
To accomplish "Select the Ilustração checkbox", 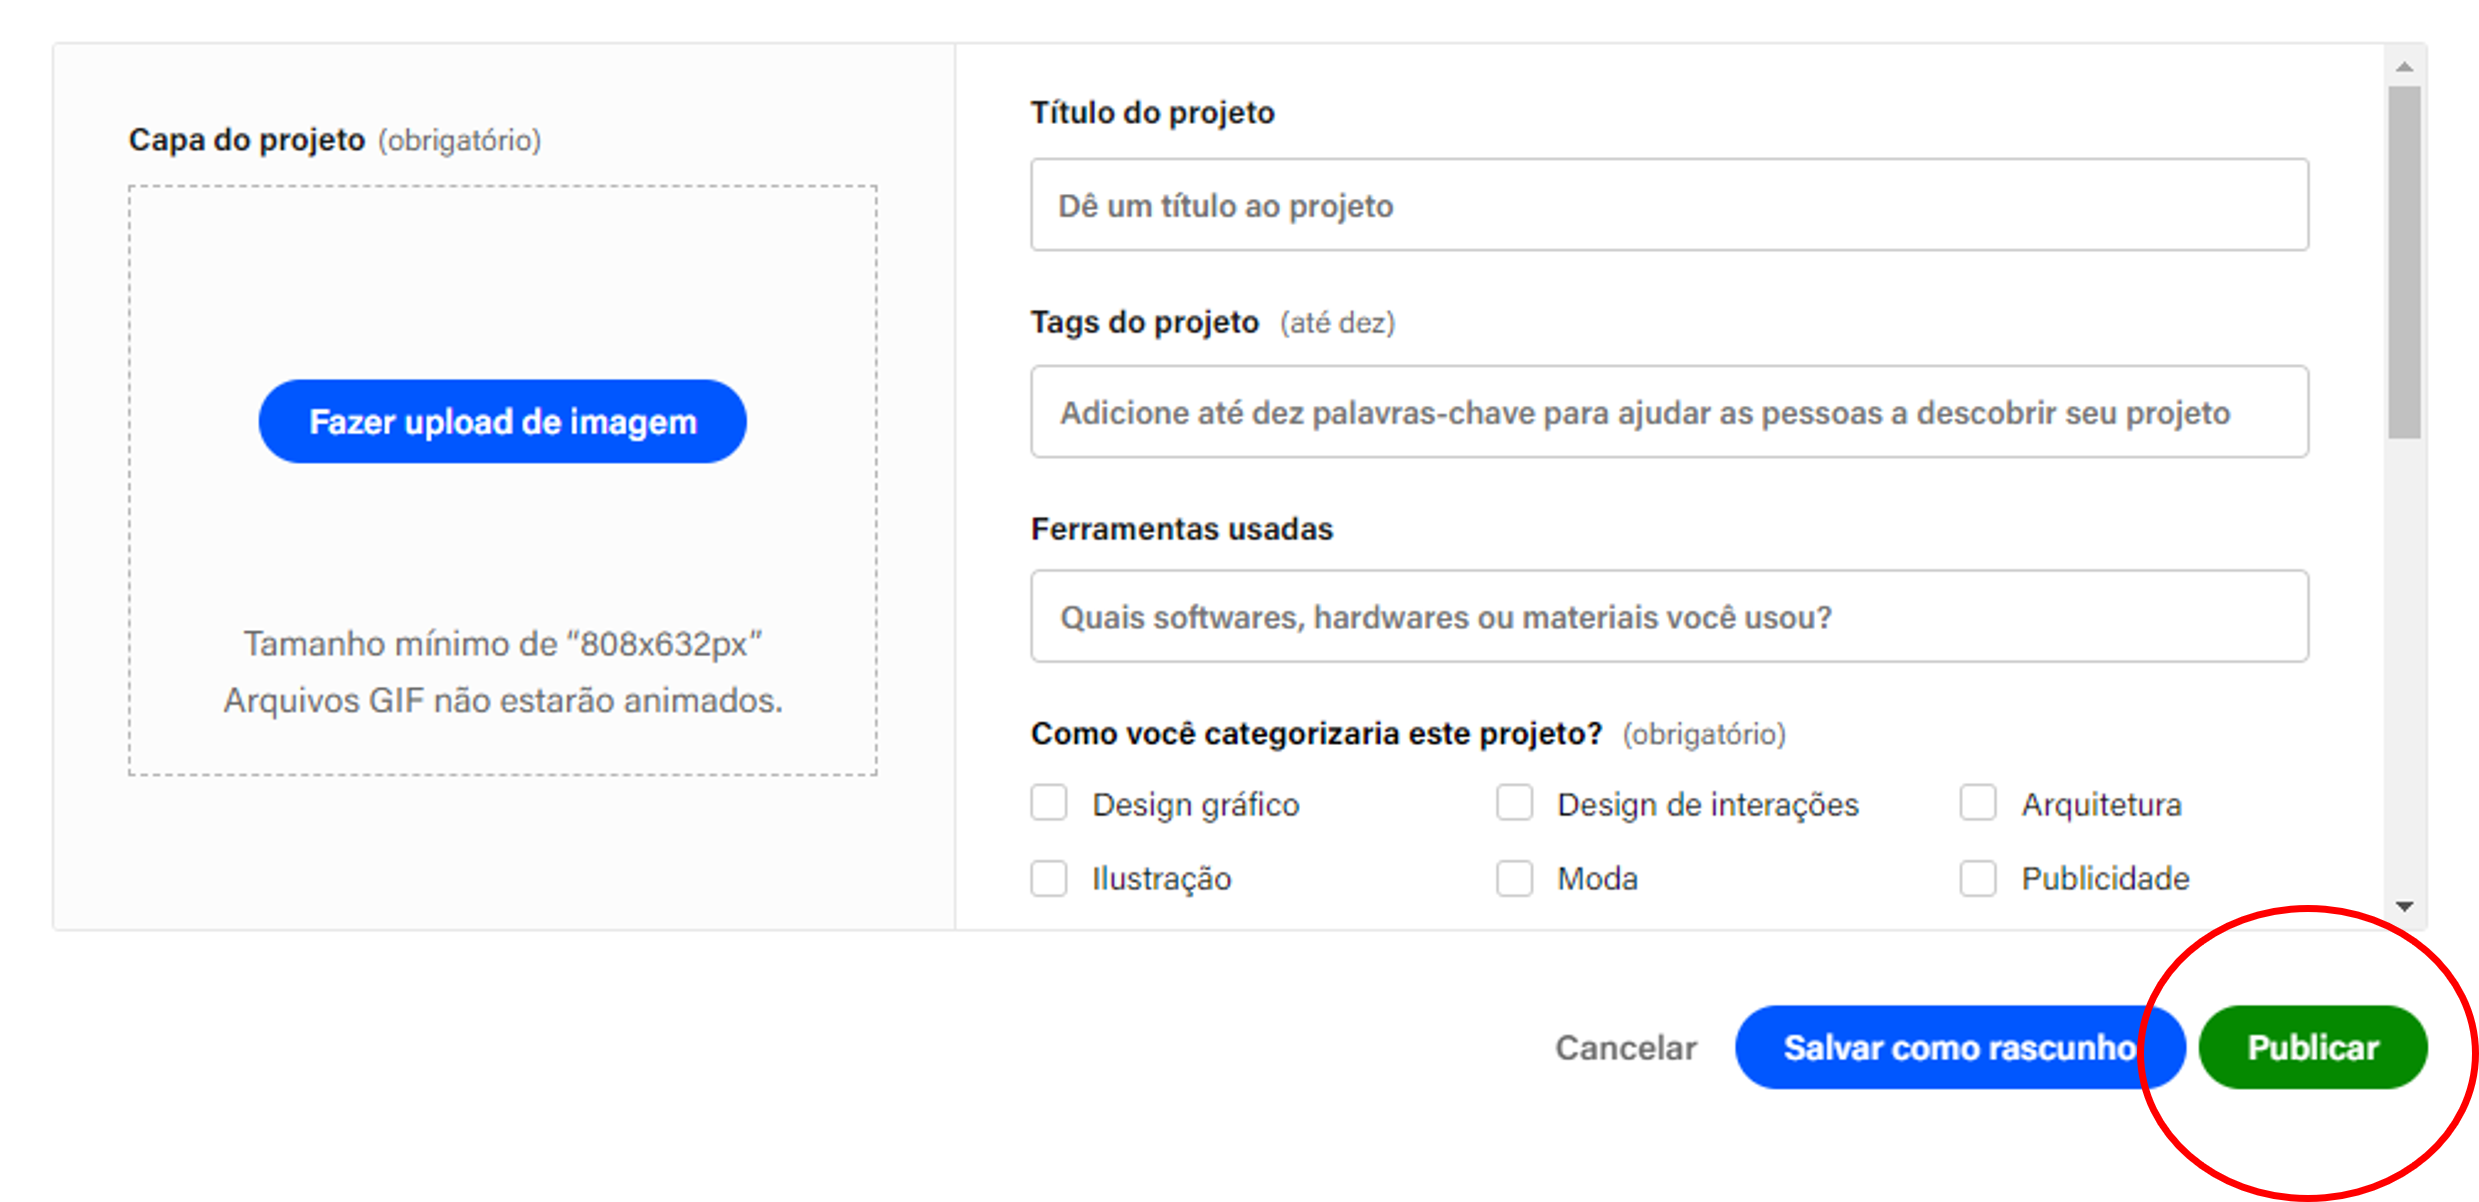I will coord(1049,878).
